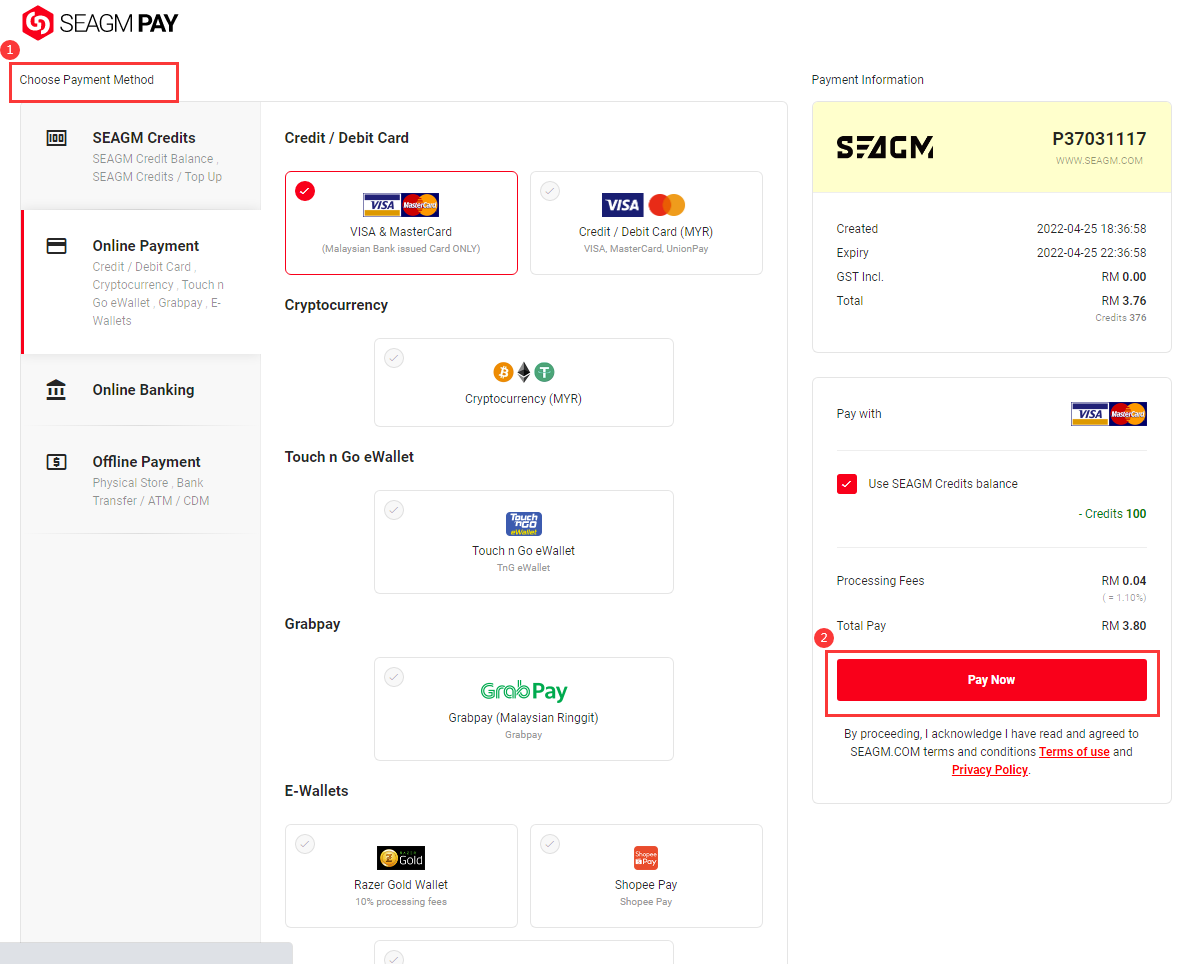Image resolution: width=1193 pixels, height=964 pixels.
Task: Click the Total RM 3.76 amount
Action: [1124, 301]
